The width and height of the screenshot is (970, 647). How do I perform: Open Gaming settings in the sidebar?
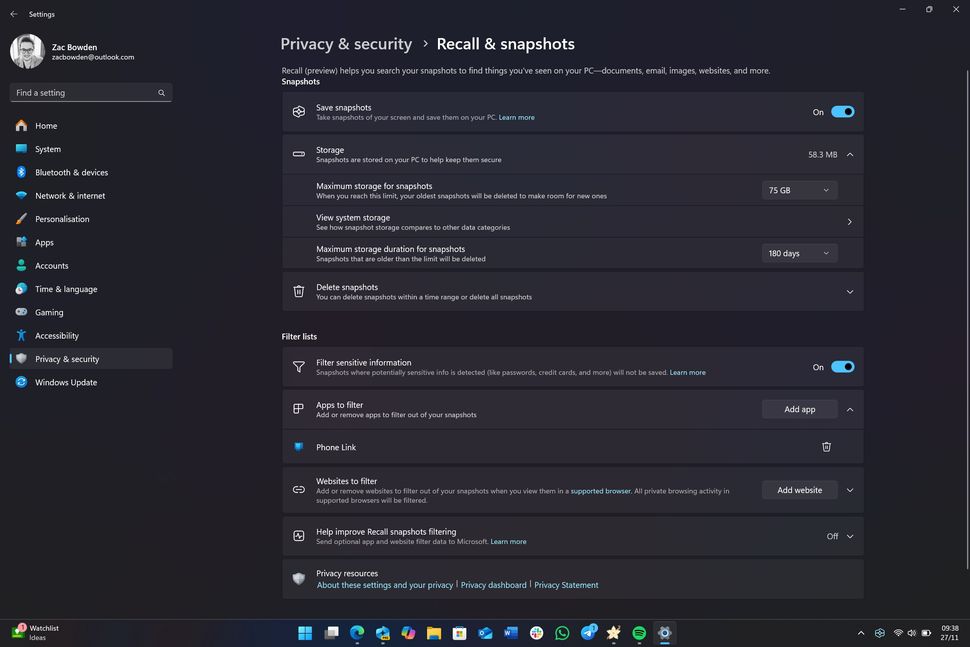(x=47, y=312)
